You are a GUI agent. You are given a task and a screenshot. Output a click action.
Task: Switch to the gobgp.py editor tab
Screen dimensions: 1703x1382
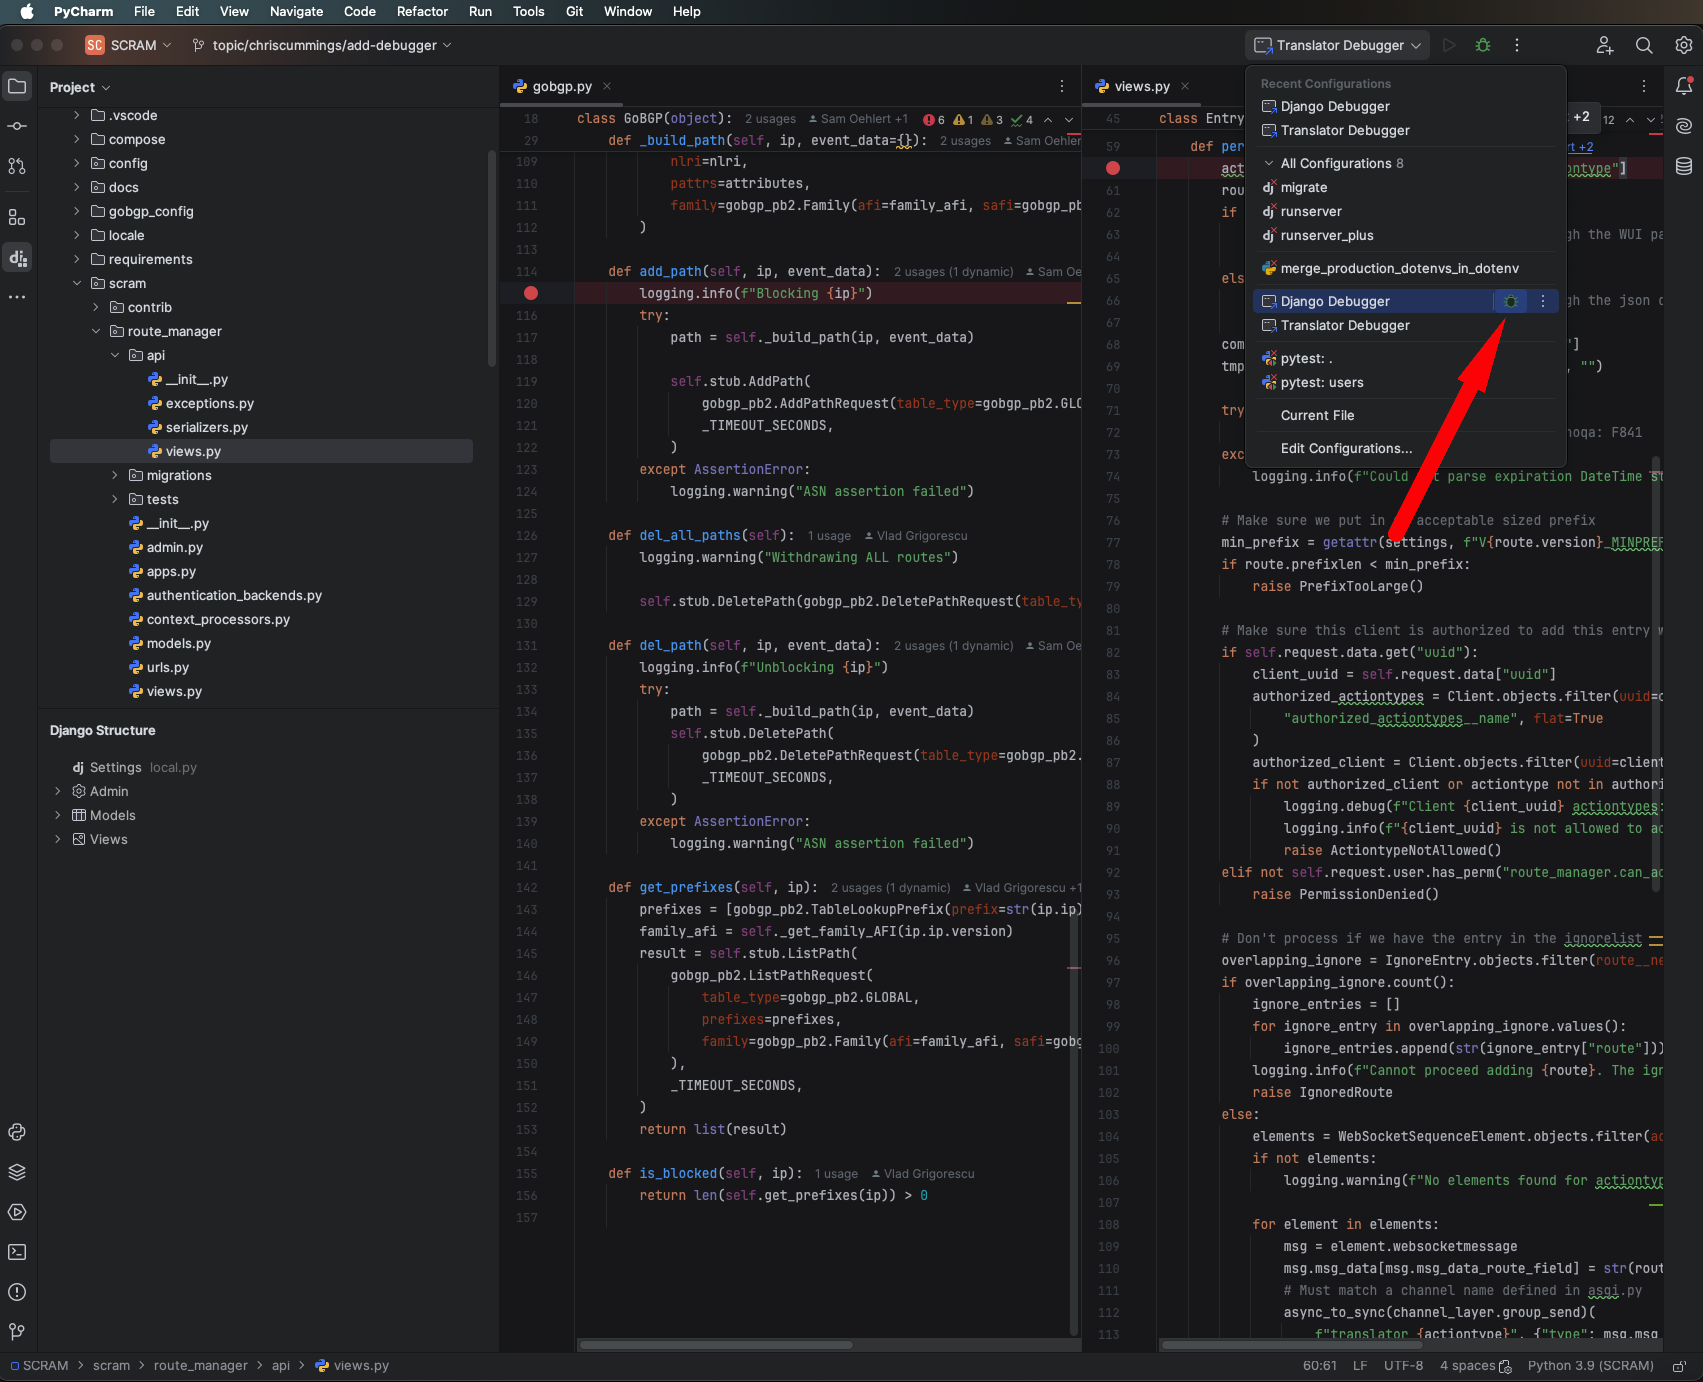tap(561, 86)
